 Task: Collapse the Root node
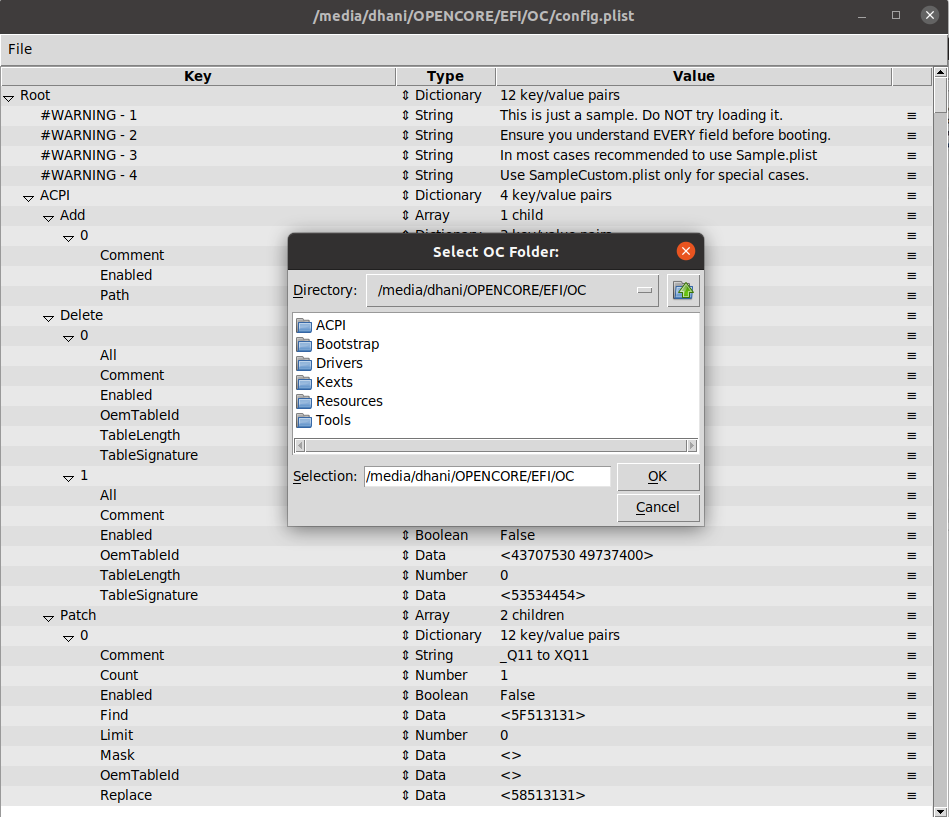pos(8,97)
